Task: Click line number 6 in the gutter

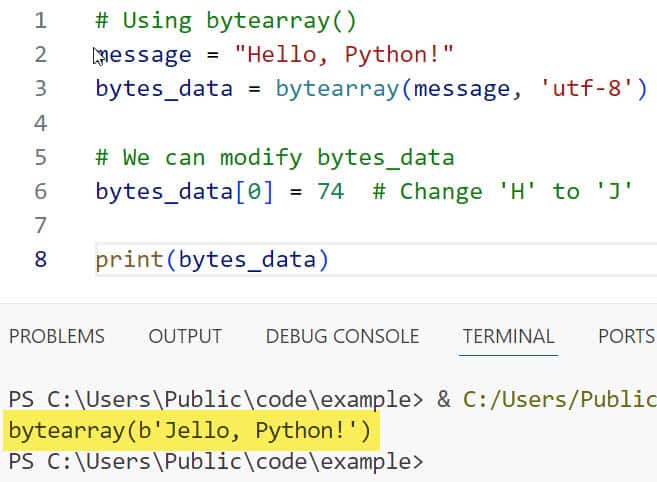Action: pyautogui.click(x=41, y=191)
